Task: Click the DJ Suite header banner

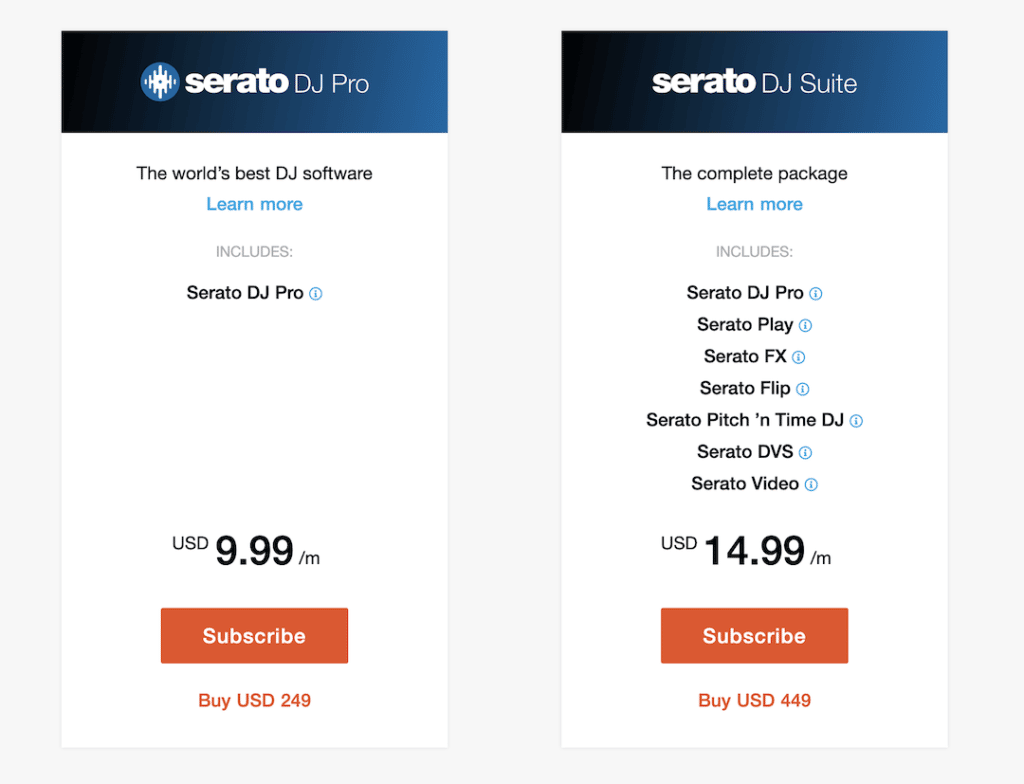Action: (754, 81)
